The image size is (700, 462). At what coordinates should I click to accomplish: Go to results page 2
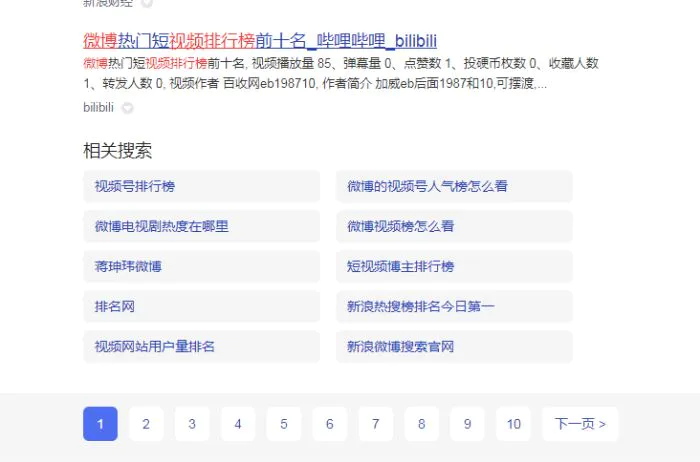[x=146, y=424]
